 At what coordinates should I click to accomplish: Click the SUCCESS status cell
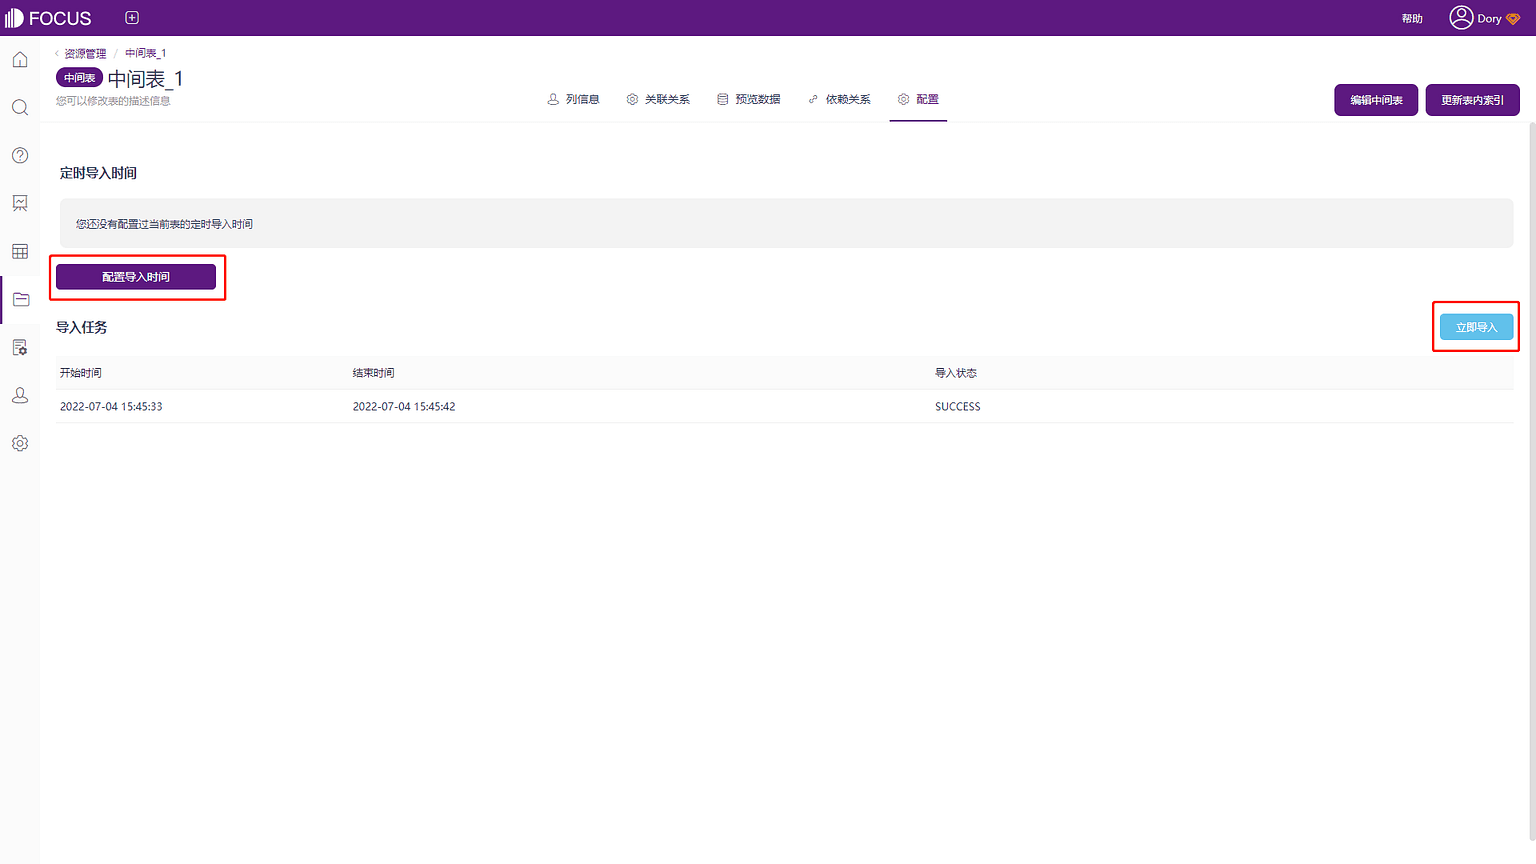(x=958, y=407)
